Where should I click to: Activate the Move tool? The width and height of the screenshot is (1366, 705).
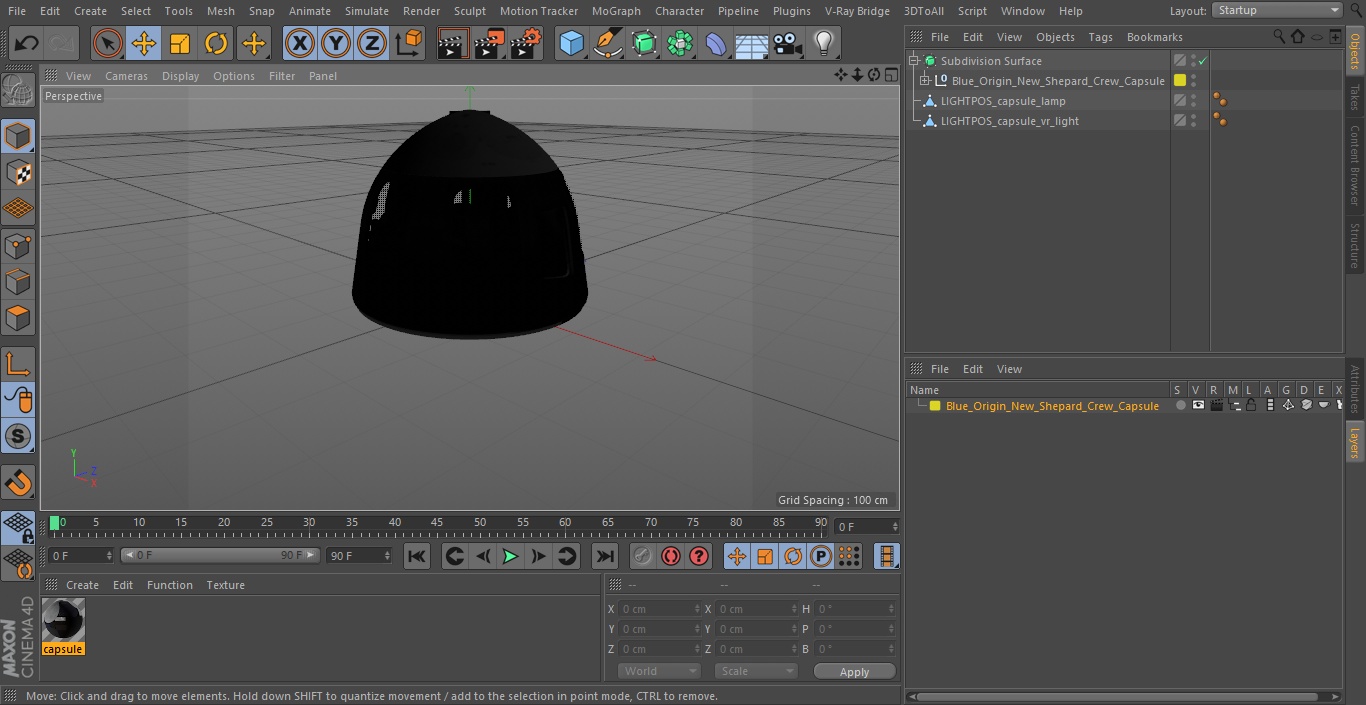144,43
